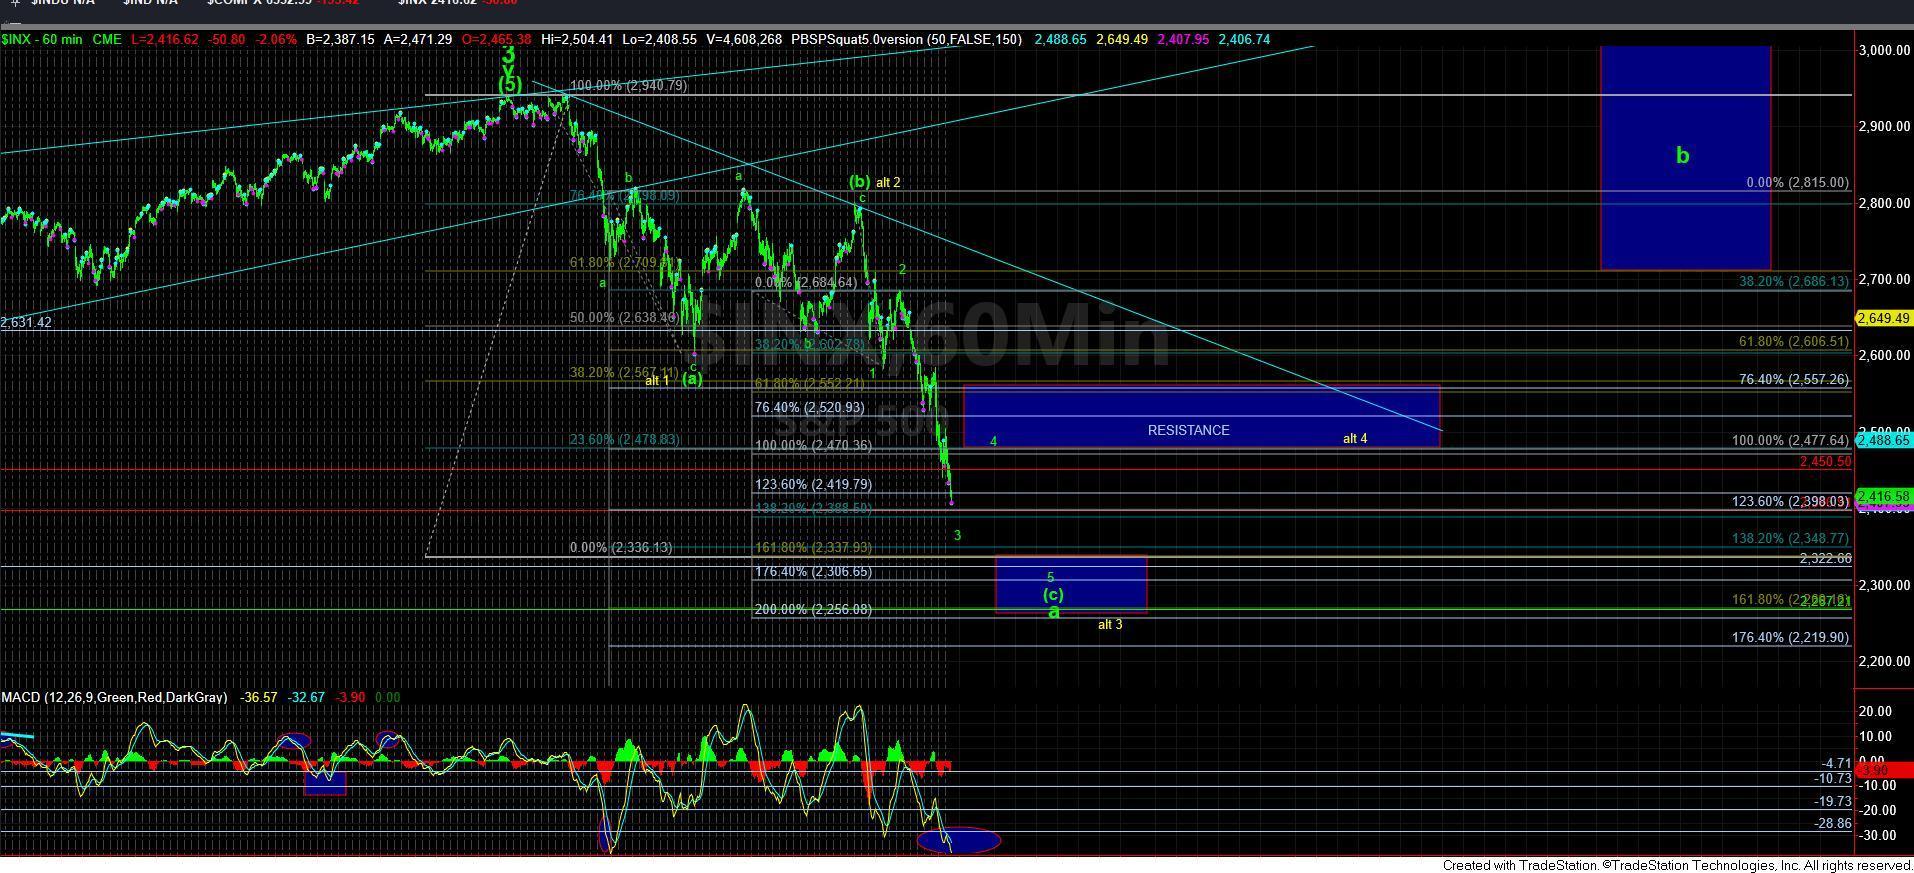This screenshot has height=873, width=1914.
Task: Click the -28.86 MACD level label
Action: coord(1833,823)
